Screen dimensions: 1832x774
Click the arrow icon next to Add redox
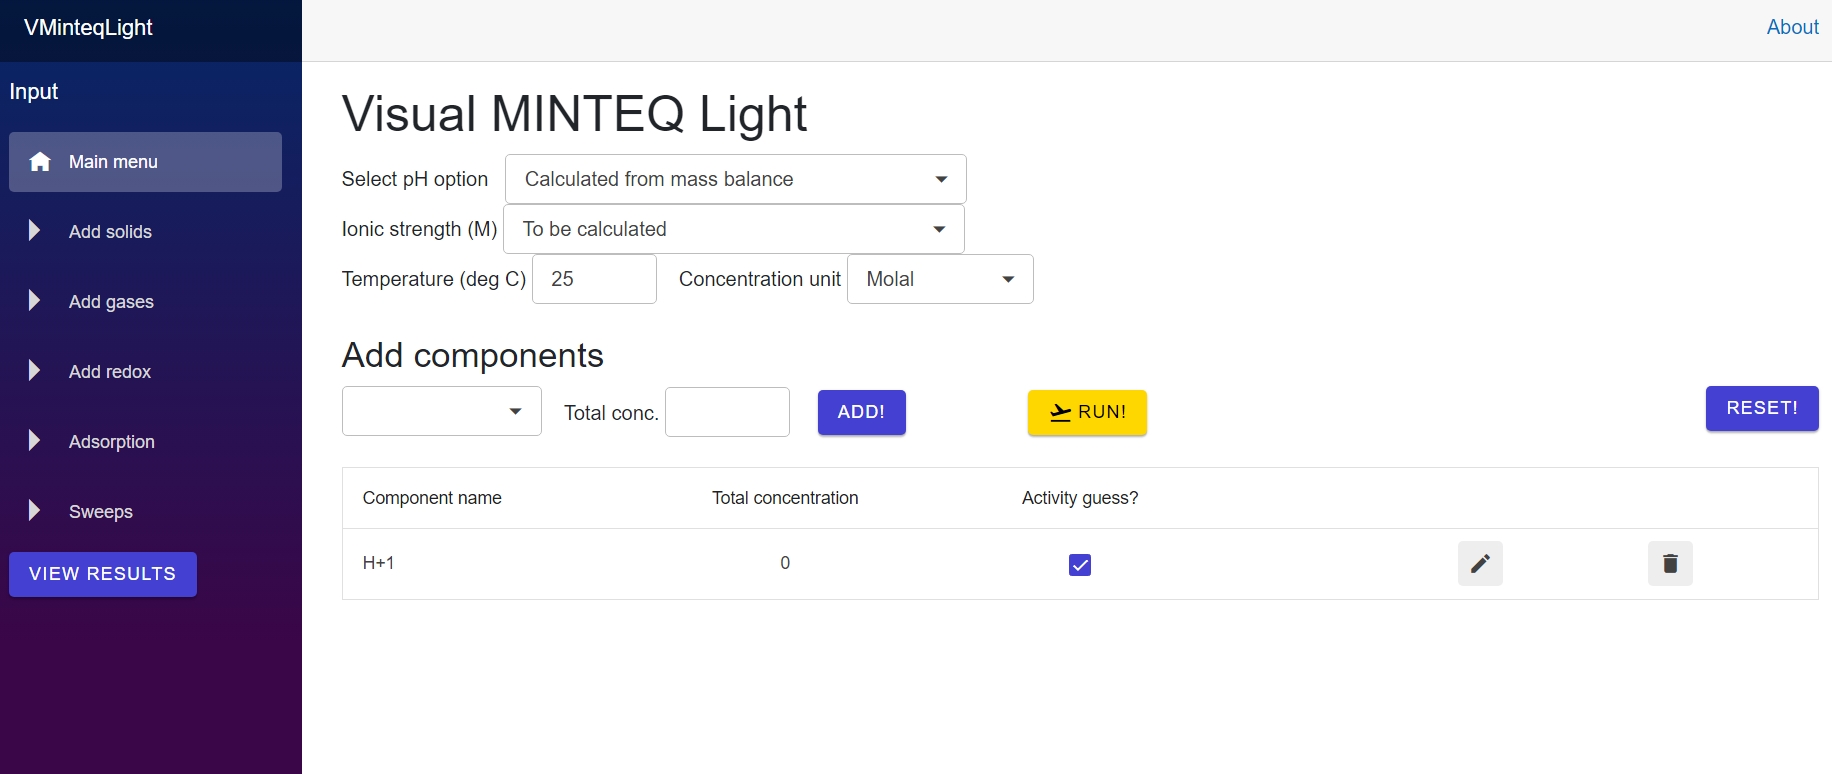pos(35,371)
